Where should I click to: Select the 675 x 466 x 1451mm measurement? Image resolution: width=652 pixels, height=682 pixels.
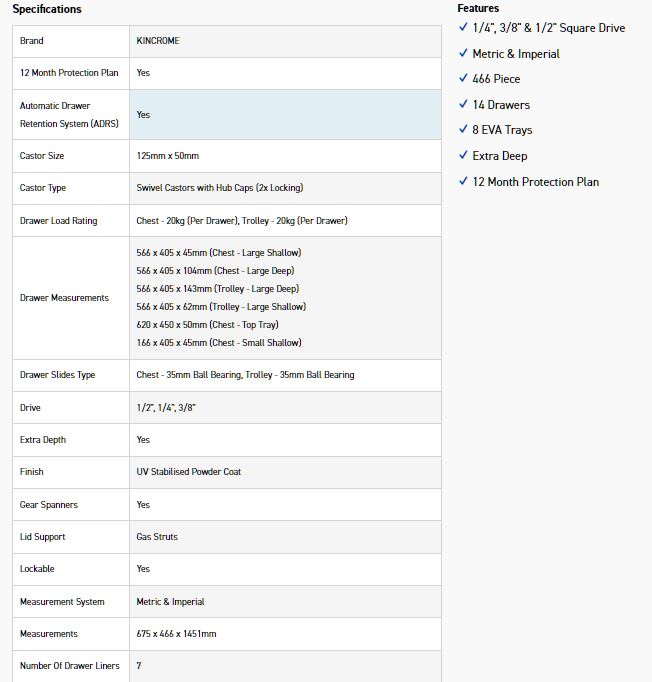click(x=176, y=634)
